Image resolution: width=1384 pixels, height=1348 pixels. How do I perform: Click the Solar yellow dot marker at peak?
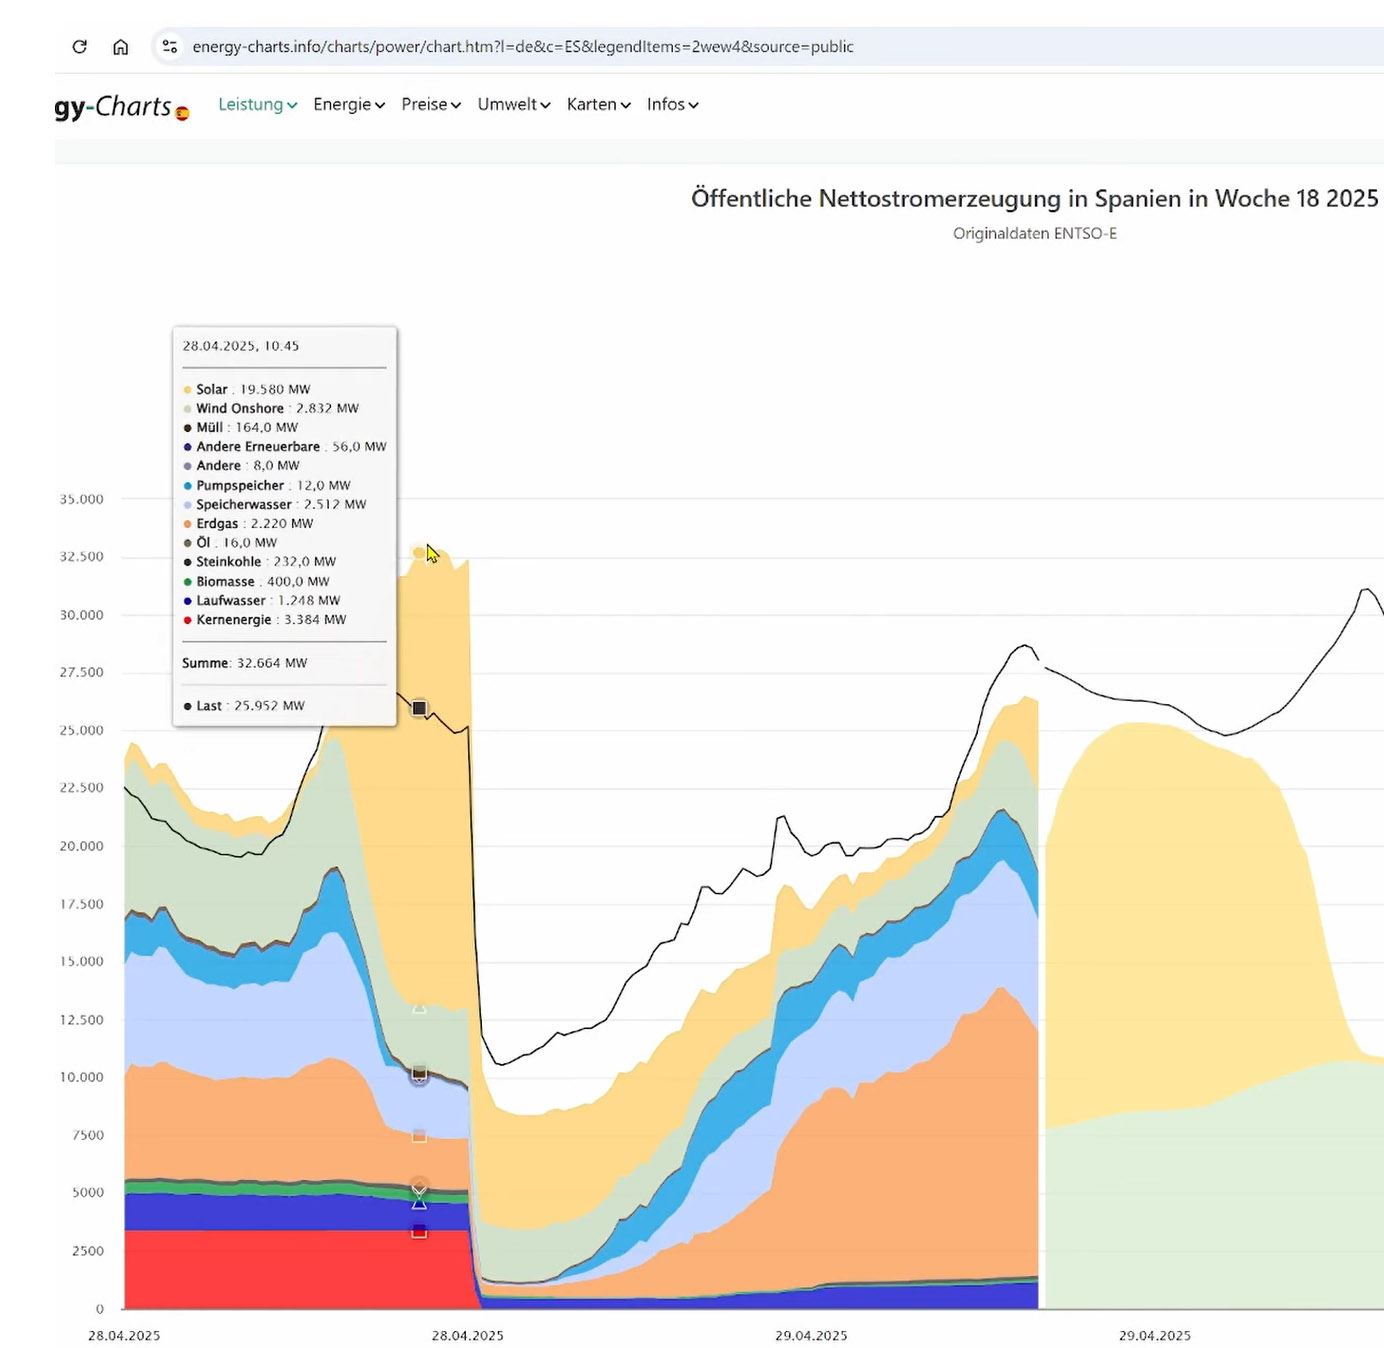419,552
